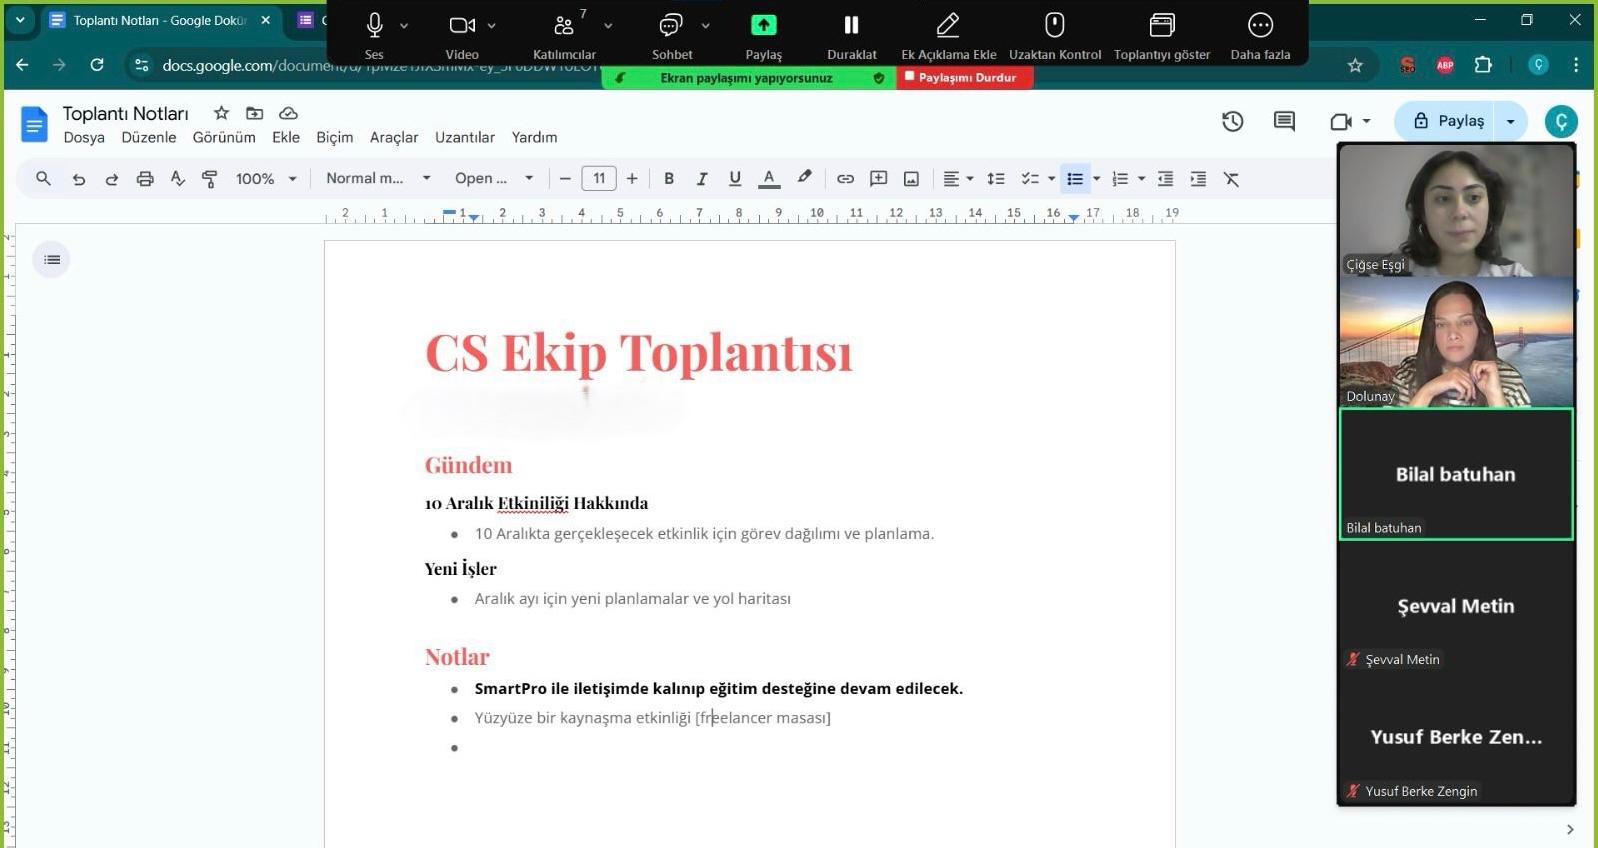Click the print icon in toolbar
This screenshot has height=848, width=1598.
tap(145, 179)
